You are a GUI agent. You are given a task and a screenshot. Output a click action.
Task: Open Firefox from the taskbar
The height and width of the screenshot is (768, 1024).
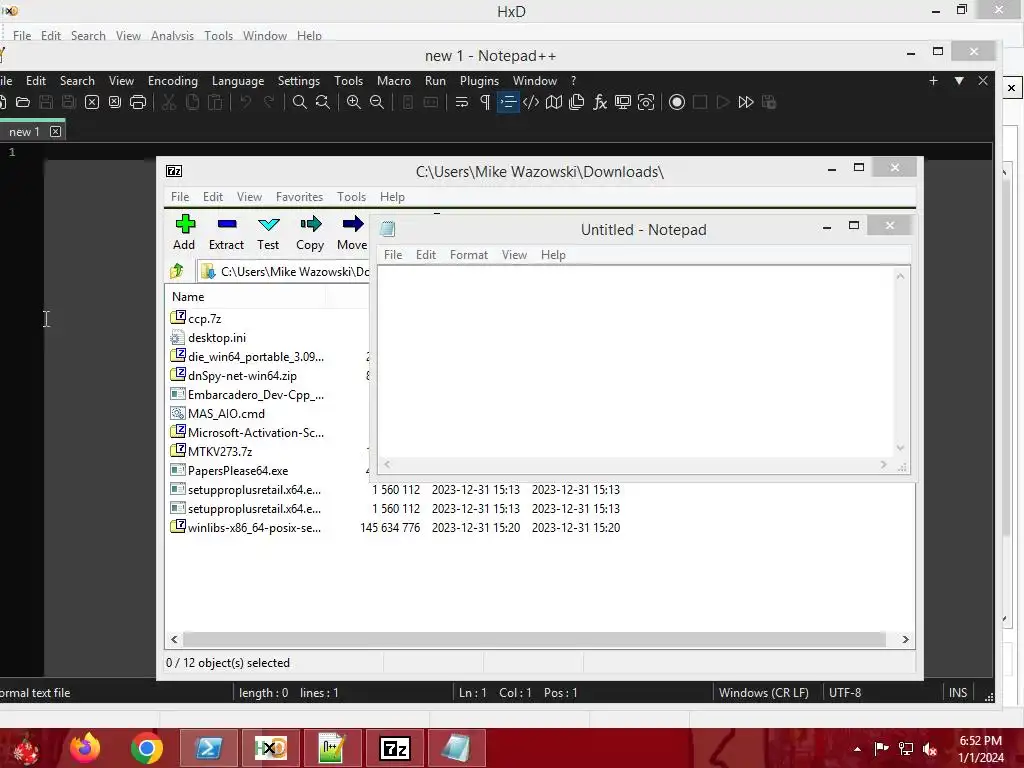point(85,748)
